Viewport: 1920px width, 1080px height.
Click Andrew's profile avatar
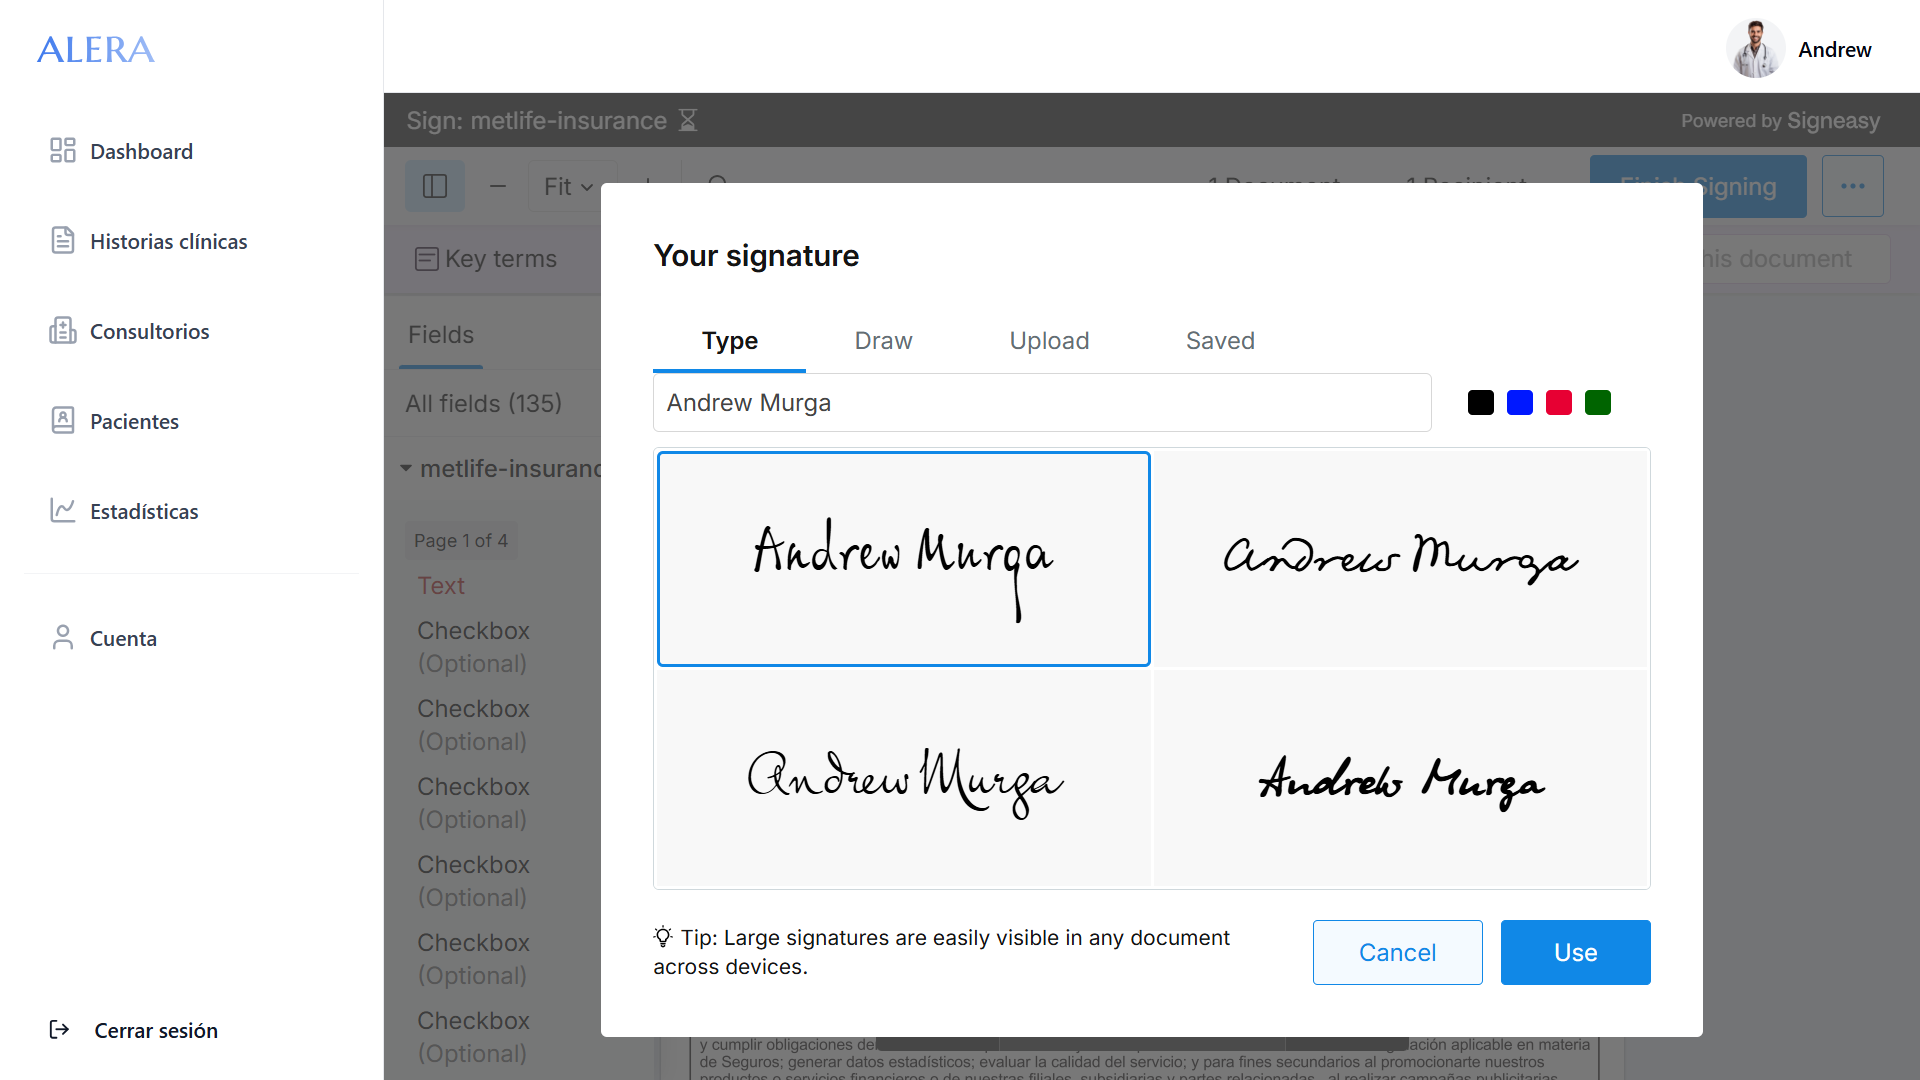[x=1756, y=49]
